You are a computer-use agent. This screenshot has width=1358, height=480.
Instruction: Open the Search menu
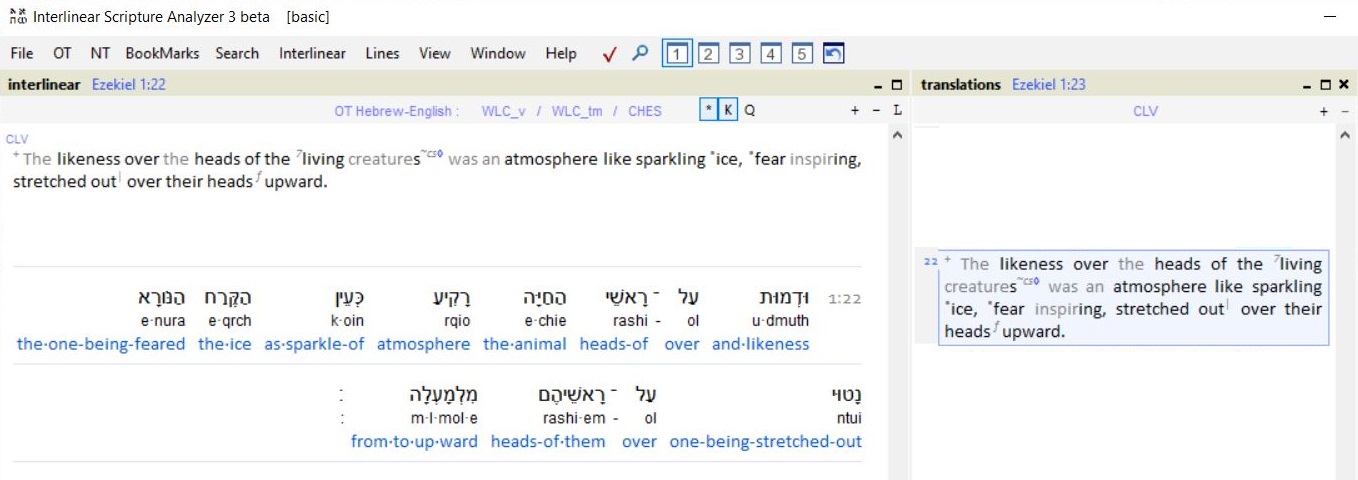(237, 54)
